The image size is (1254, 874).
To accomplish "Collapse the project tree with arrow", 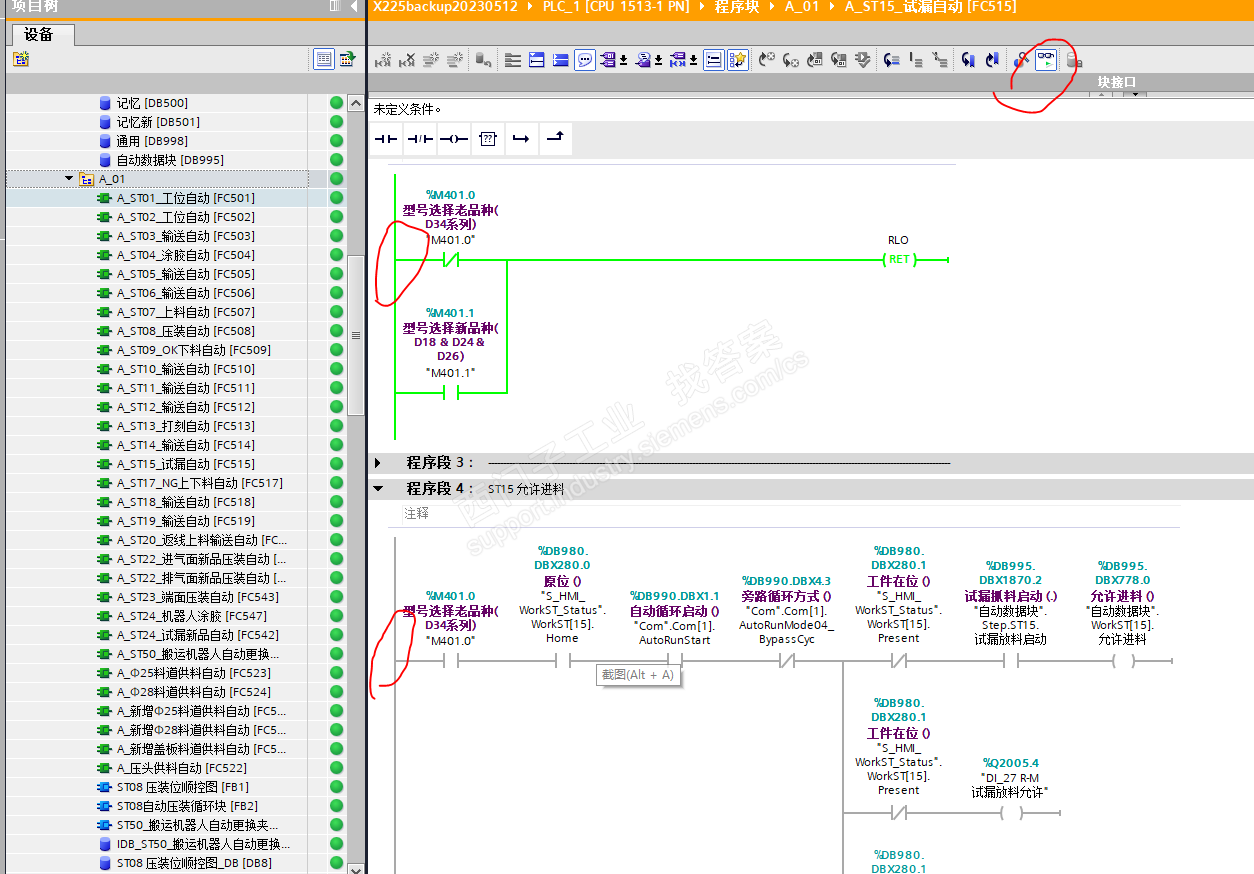I will coord(354,6).
